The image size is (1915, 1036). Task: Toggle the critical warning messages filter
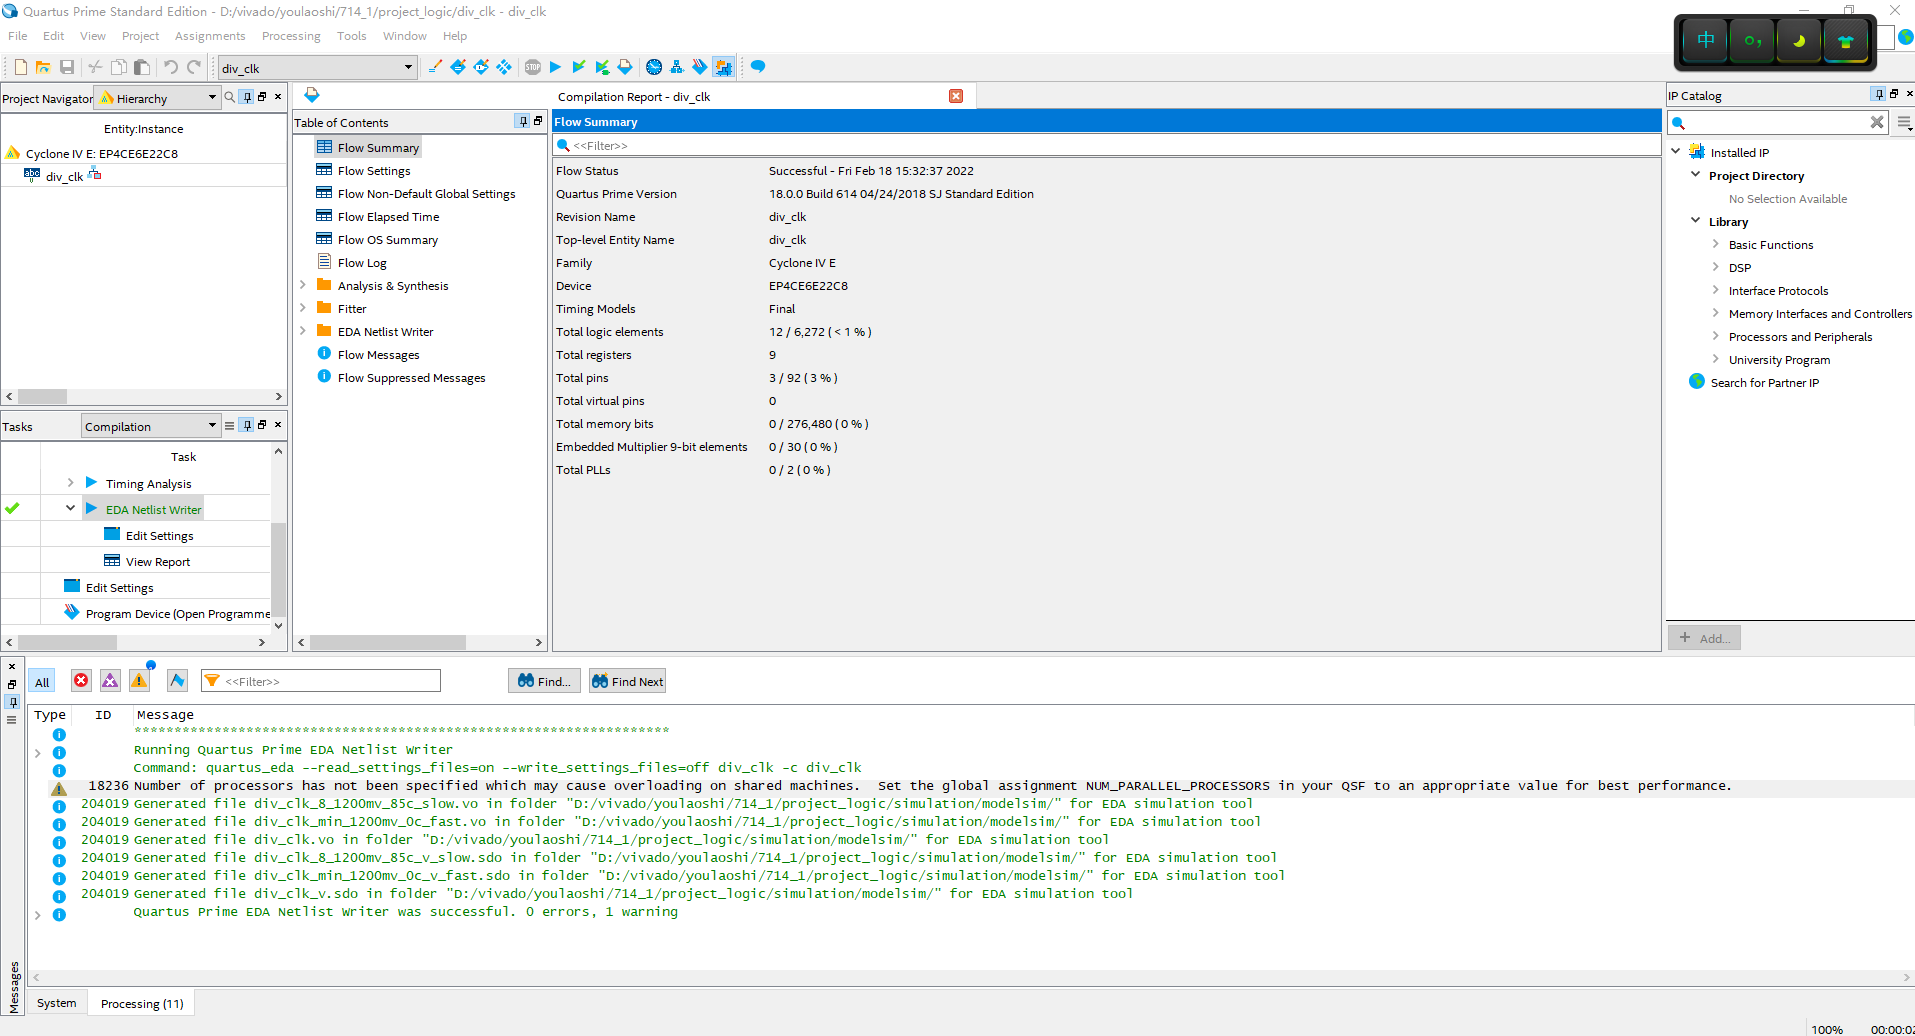(110, 681)
